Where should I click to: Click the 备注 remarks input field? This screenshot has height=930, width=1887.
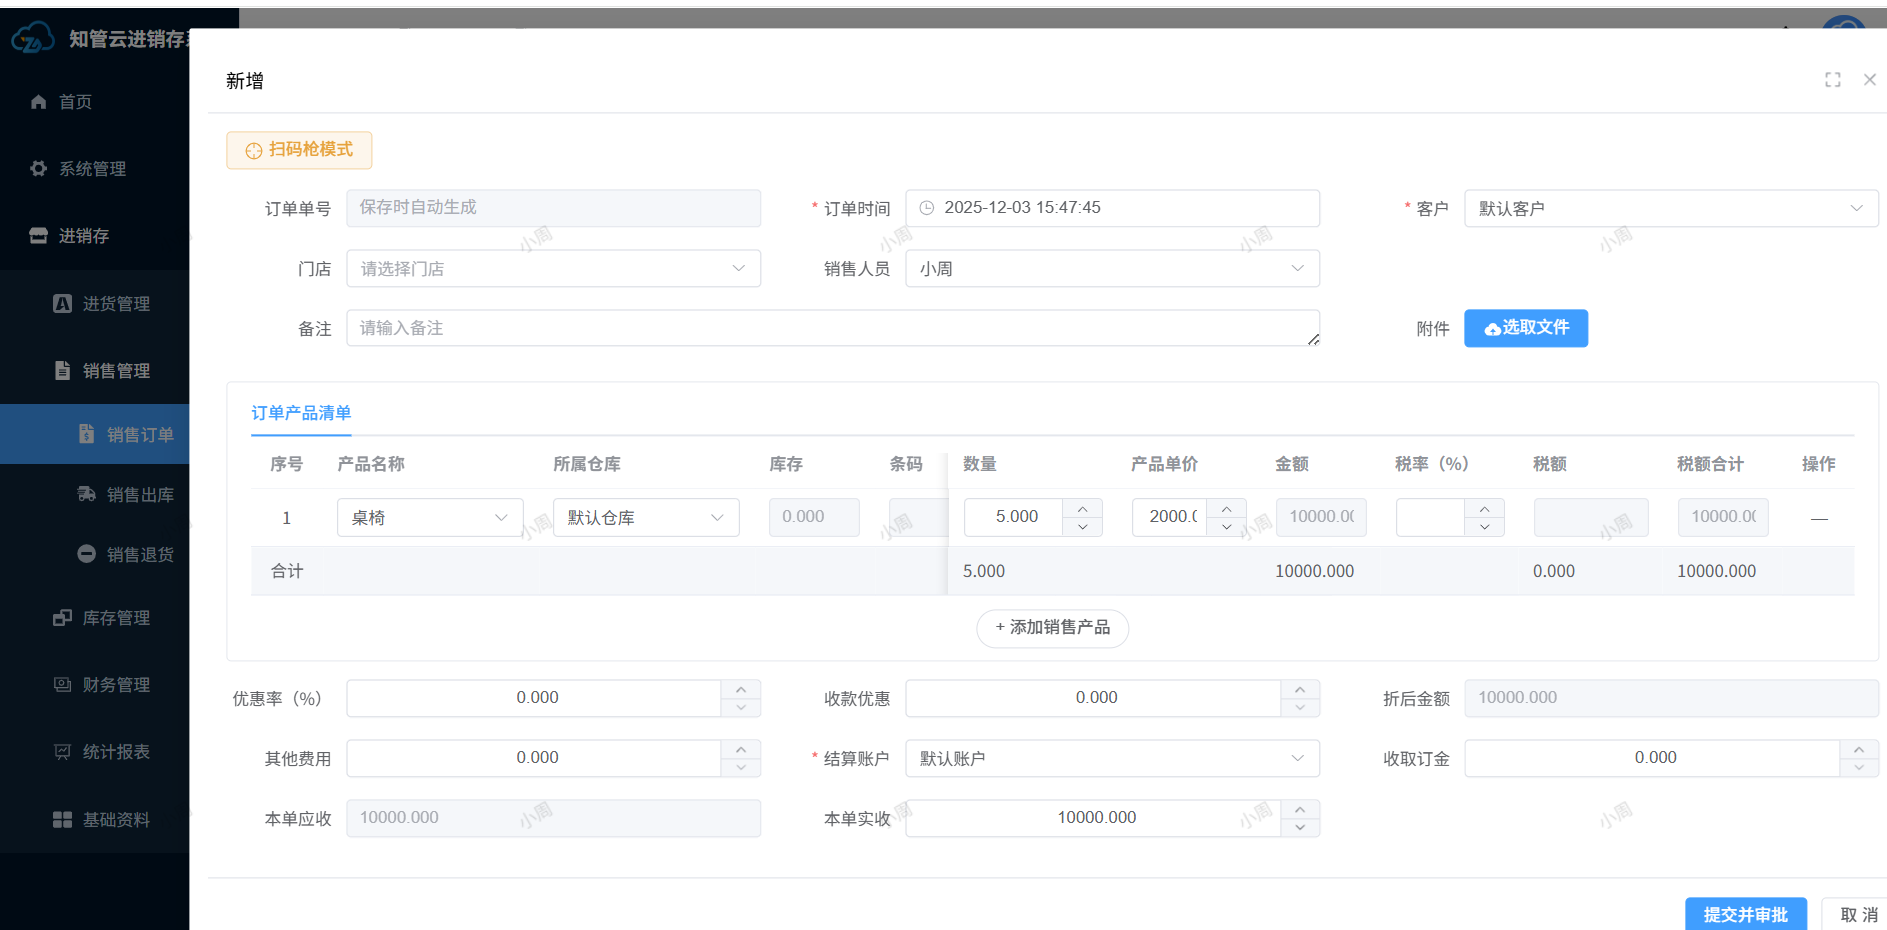(830, 329)
